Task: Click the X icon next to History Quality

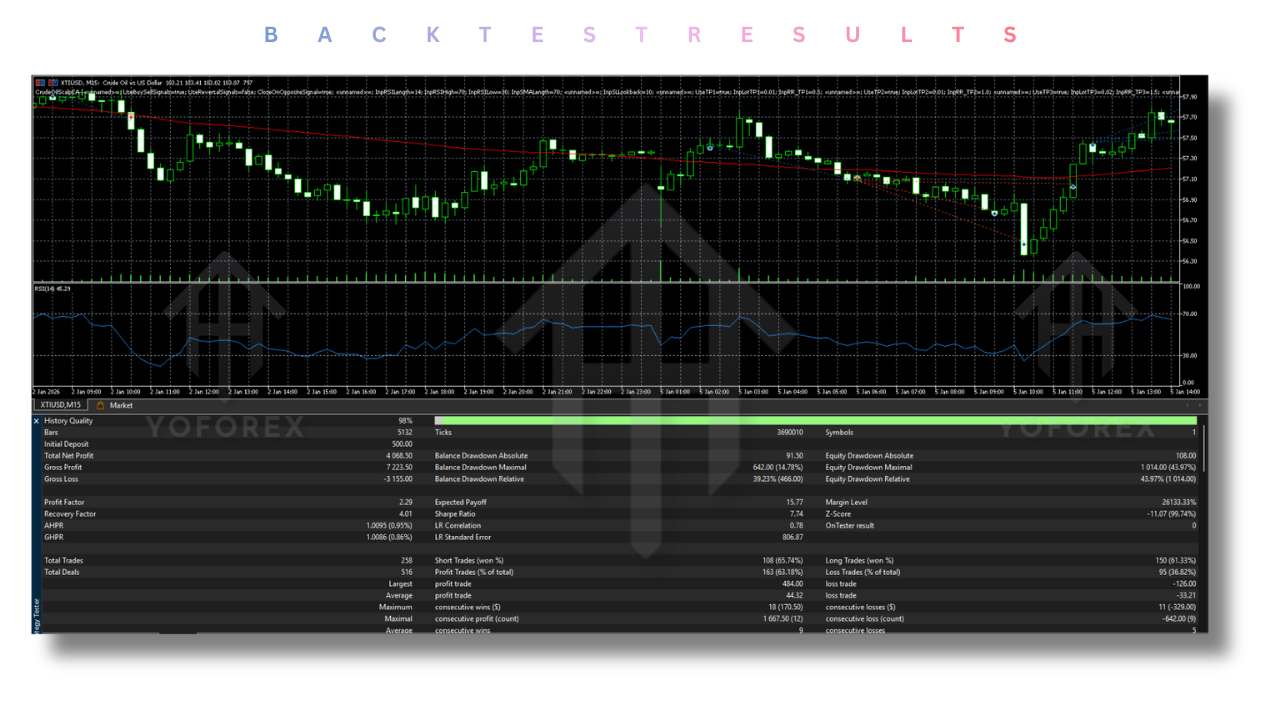Action: coord(36,421)
